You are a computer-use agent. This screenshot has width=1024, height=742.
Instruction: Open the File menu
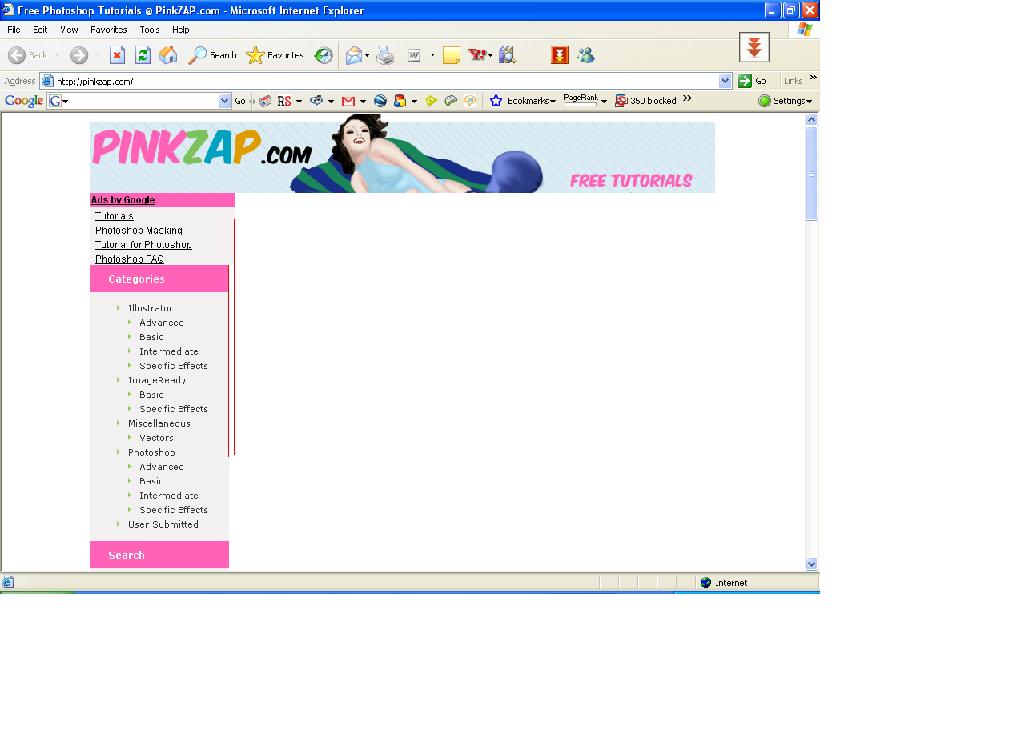(14, 29)
